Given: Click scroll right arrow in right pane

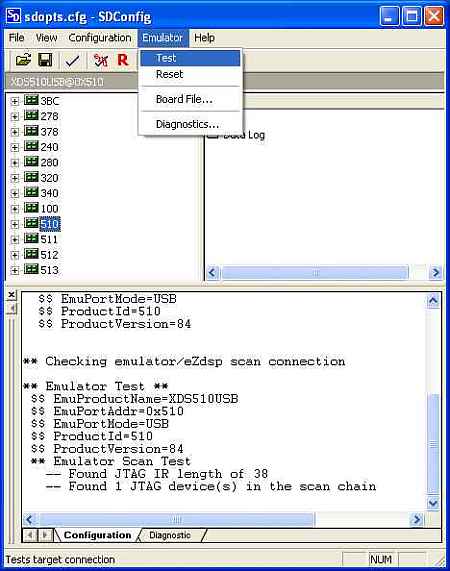Looking at the screenshot, I should point(435,272).
